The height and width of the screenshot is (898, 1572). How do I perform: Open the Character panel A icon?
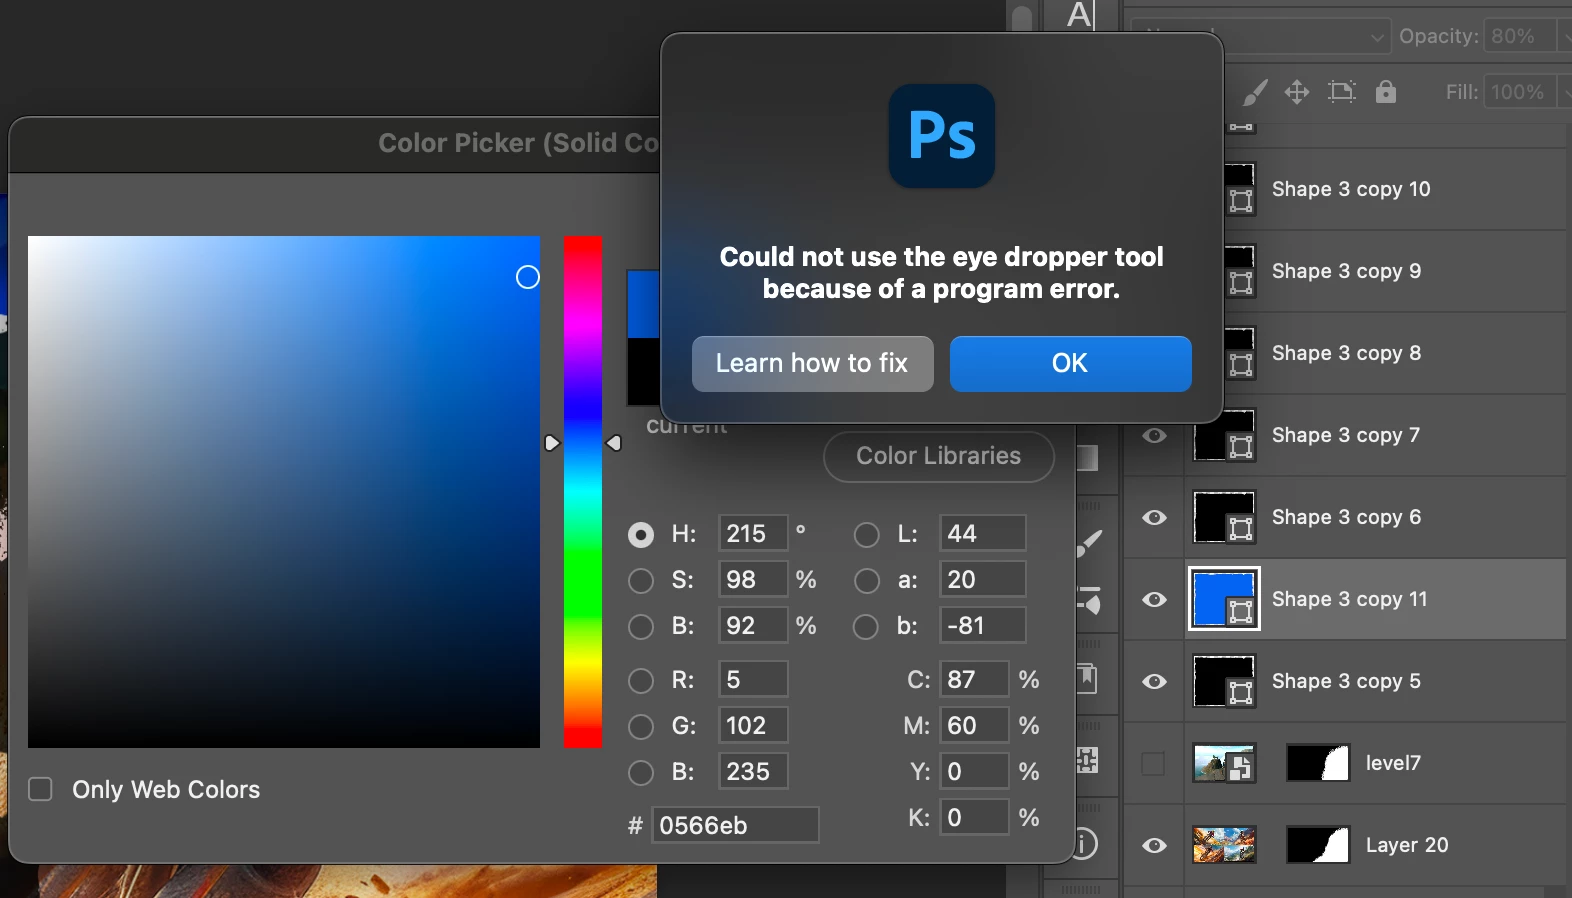(x=1080, y=15)
